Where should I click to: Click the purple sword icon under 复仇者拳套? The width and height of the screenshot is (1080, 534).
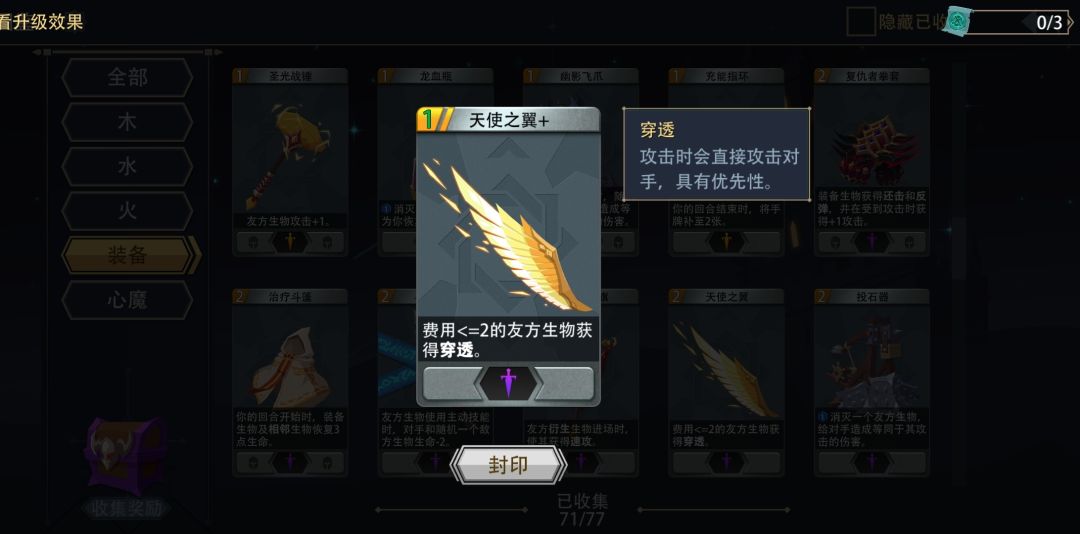(x=871, y=242)
